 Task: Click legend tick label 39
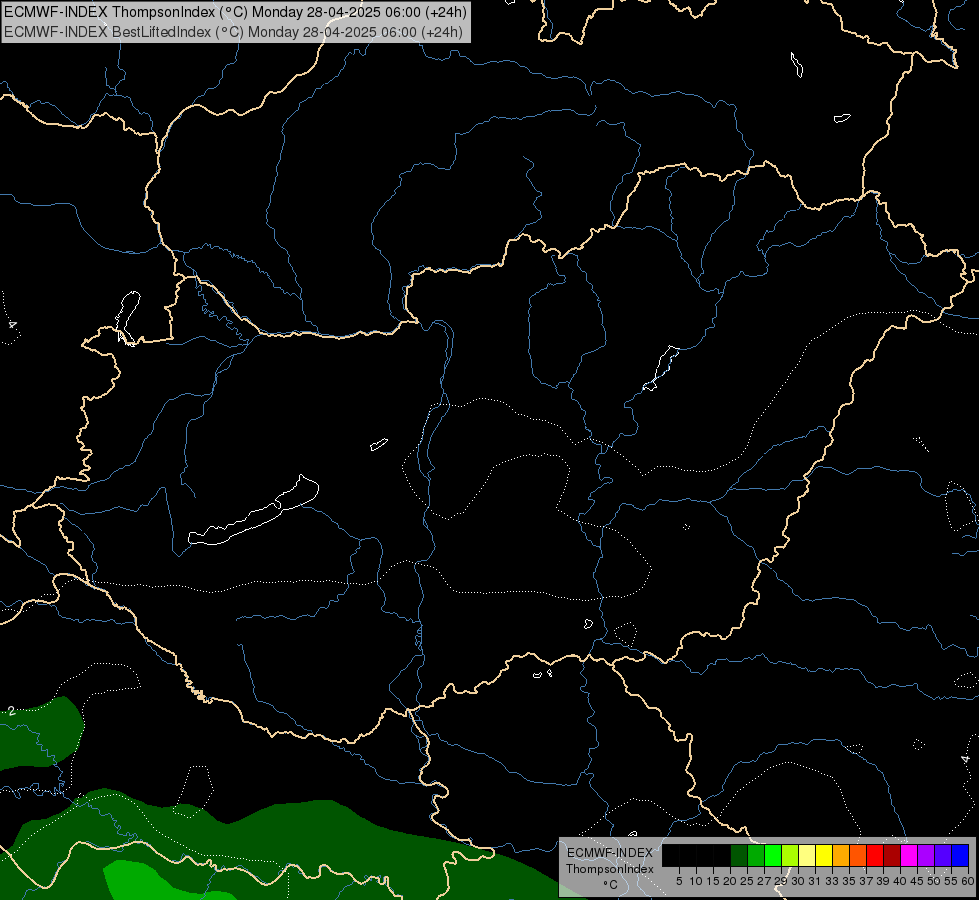tap(883, 881)
